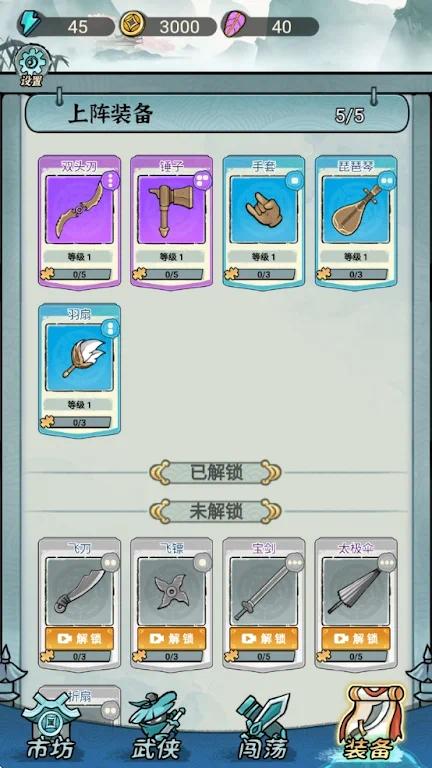Image resolution: width=432 pixels, height=768 pixels.
Task: Unlock the 宝剑 sword via video
Action: tap(264, 638)
